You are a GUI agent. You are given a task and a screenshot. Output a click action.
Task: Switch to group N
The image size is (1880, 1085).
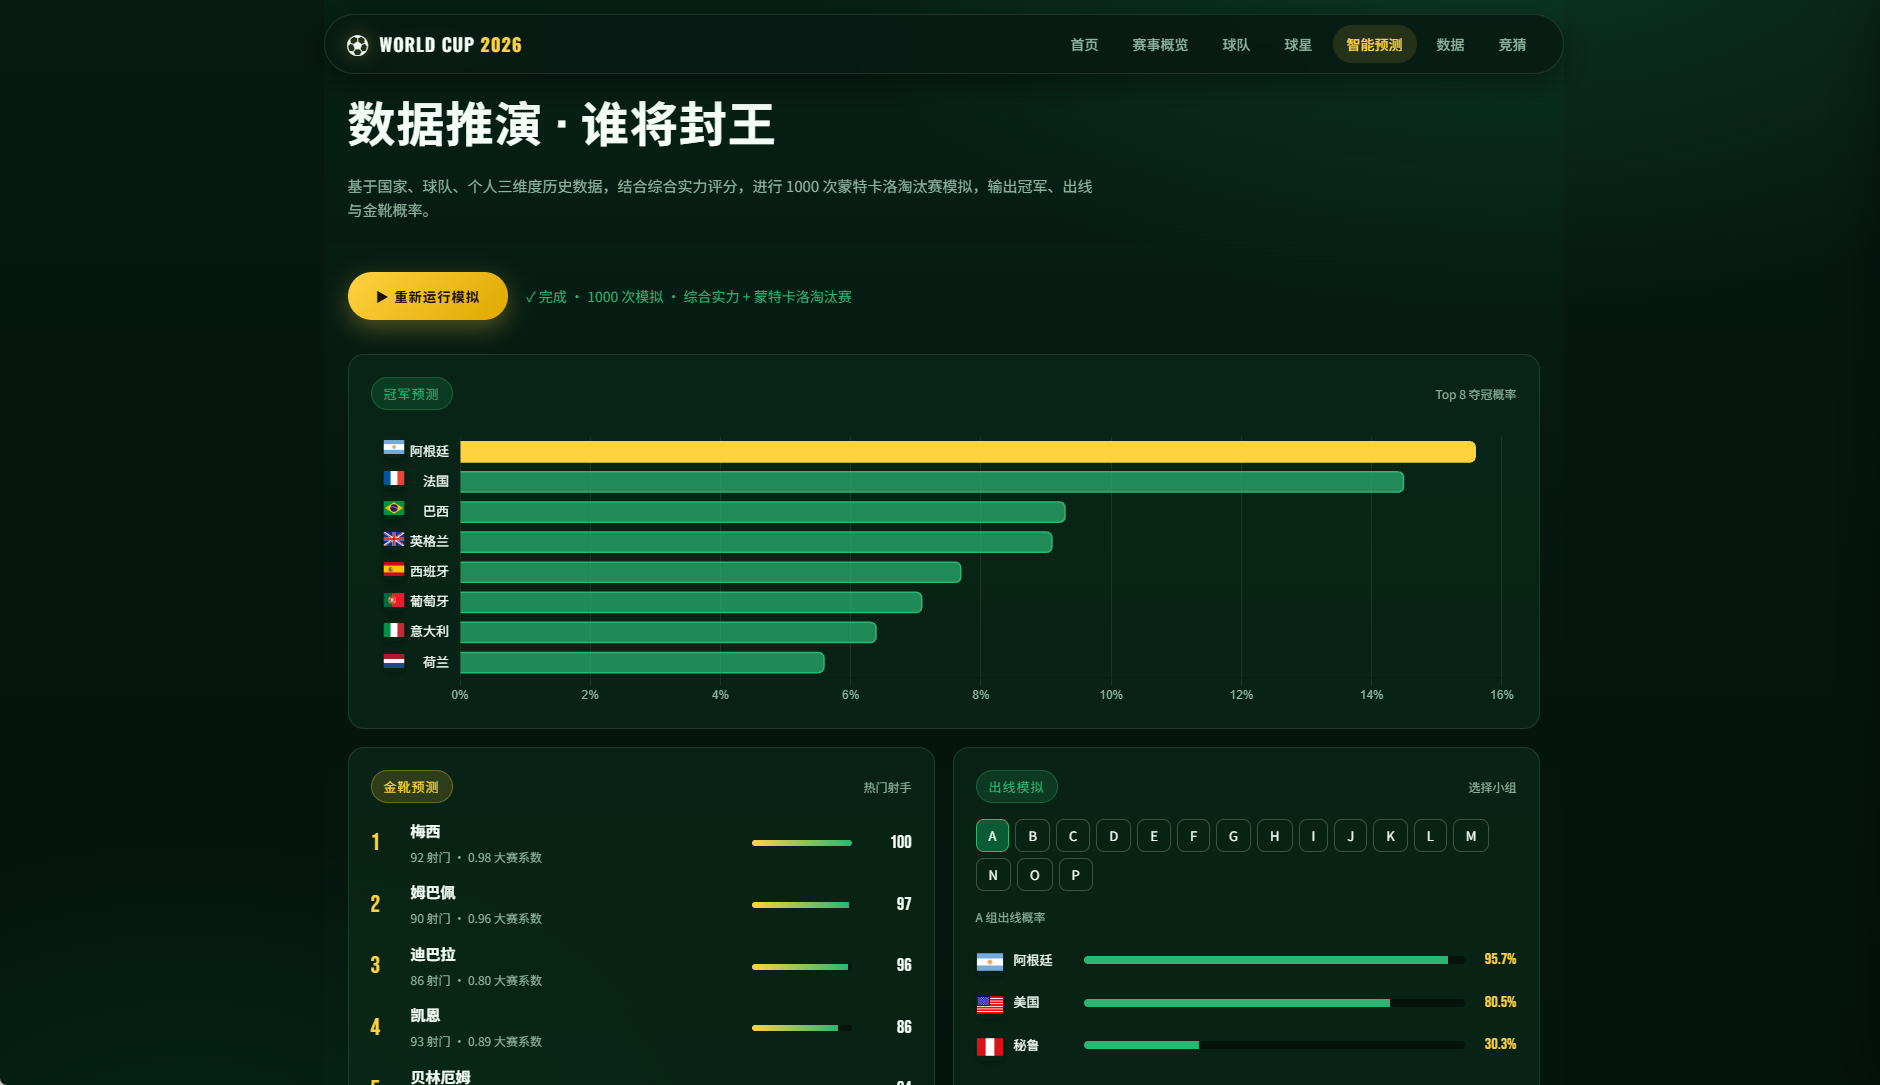[993, 875]
